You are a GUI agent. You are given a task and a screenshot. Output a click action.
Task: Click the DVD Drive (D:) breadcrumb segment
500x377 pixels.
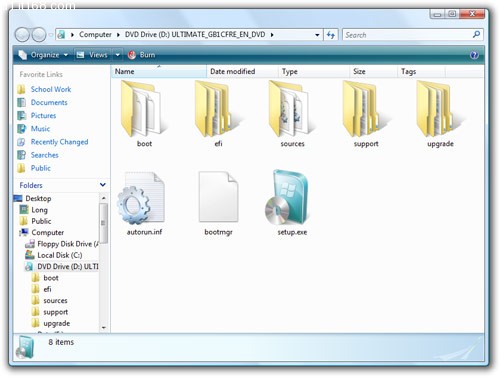point(195,35)
